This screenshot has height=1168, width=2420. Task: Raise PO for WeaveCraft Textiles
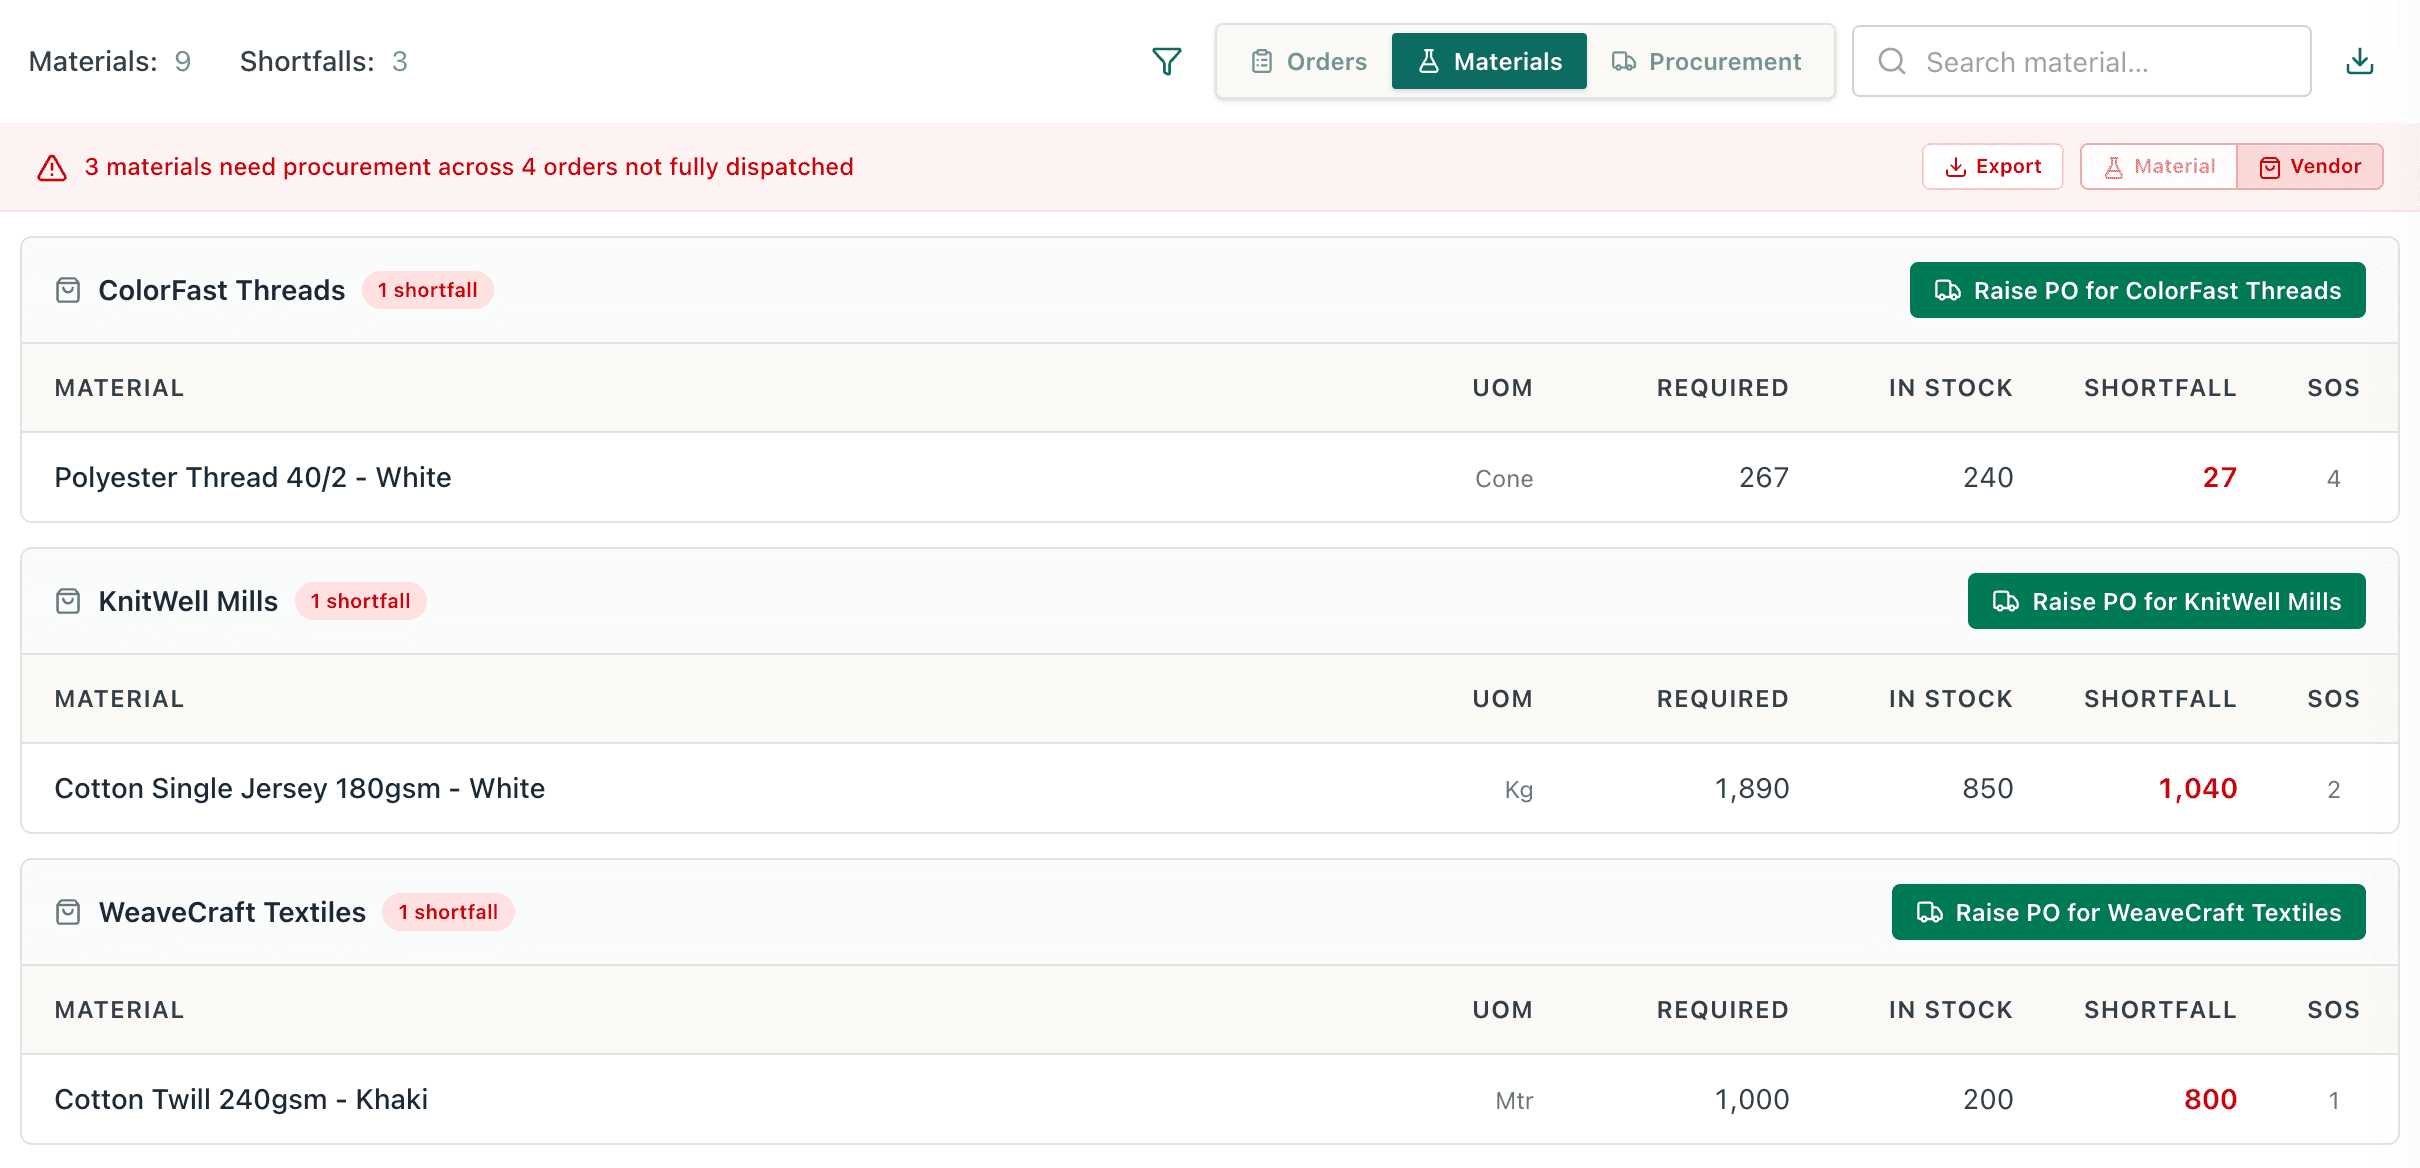click(2128, 913)
